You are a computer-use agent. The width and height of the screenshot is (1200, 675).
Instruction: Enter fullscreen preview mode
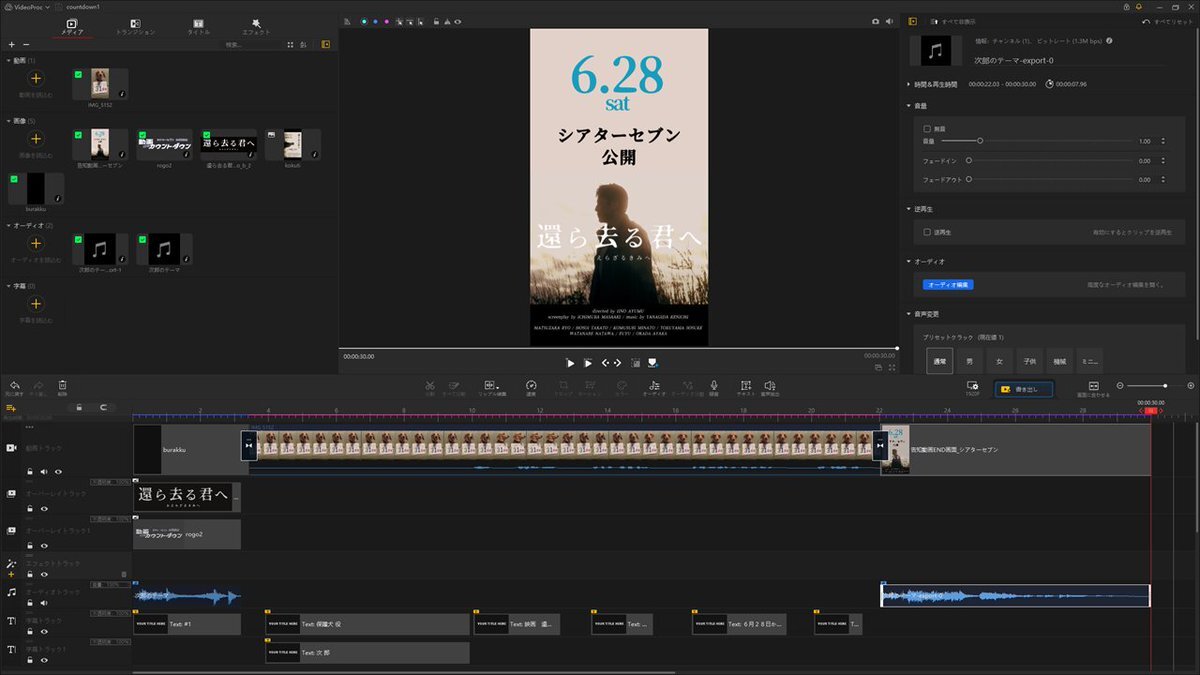tap(892, 368)
